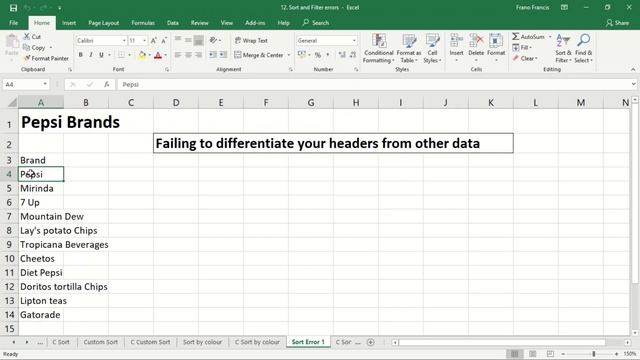This screenshot has width=640, height=360.
Task: Select column A header
Action: pos(41,102)
